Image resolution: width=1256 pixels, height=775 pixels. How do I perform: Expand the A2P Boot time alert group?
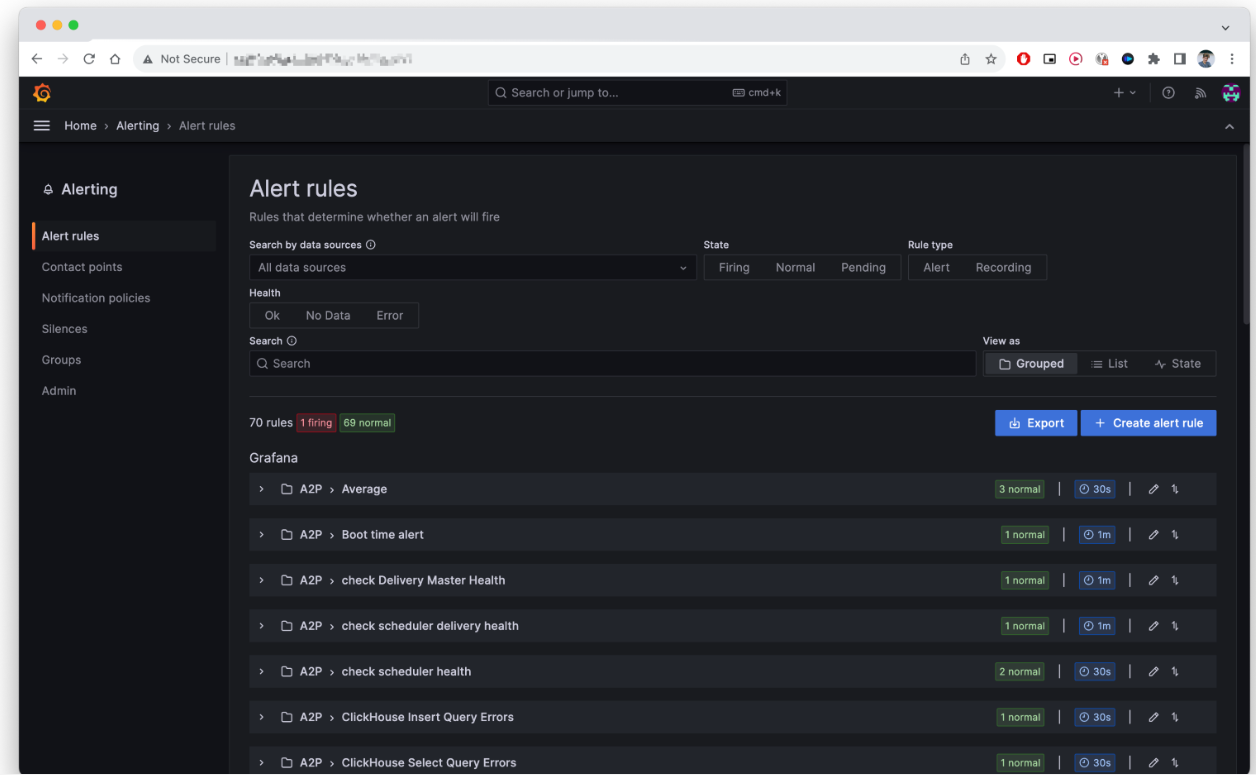tap(261, 535)
